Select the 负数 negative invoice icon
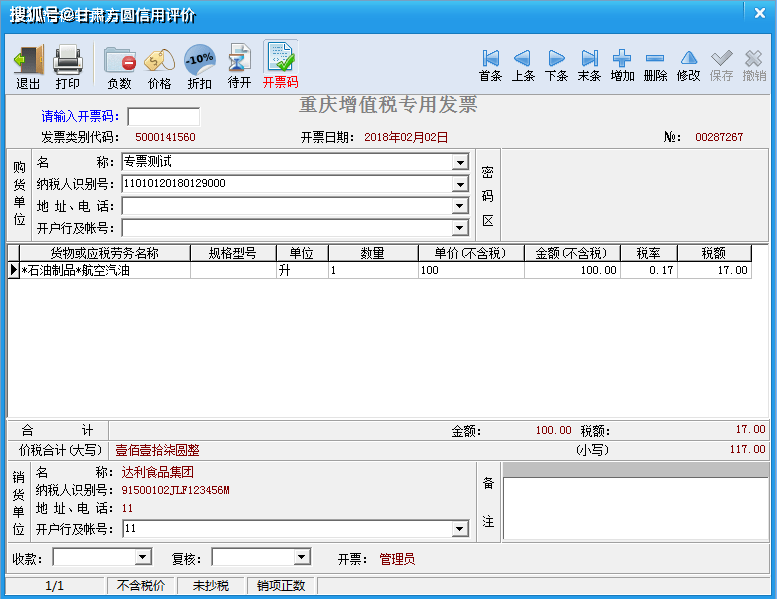Image resolution: width=777 pixels, height=599 pixels. 119,66
